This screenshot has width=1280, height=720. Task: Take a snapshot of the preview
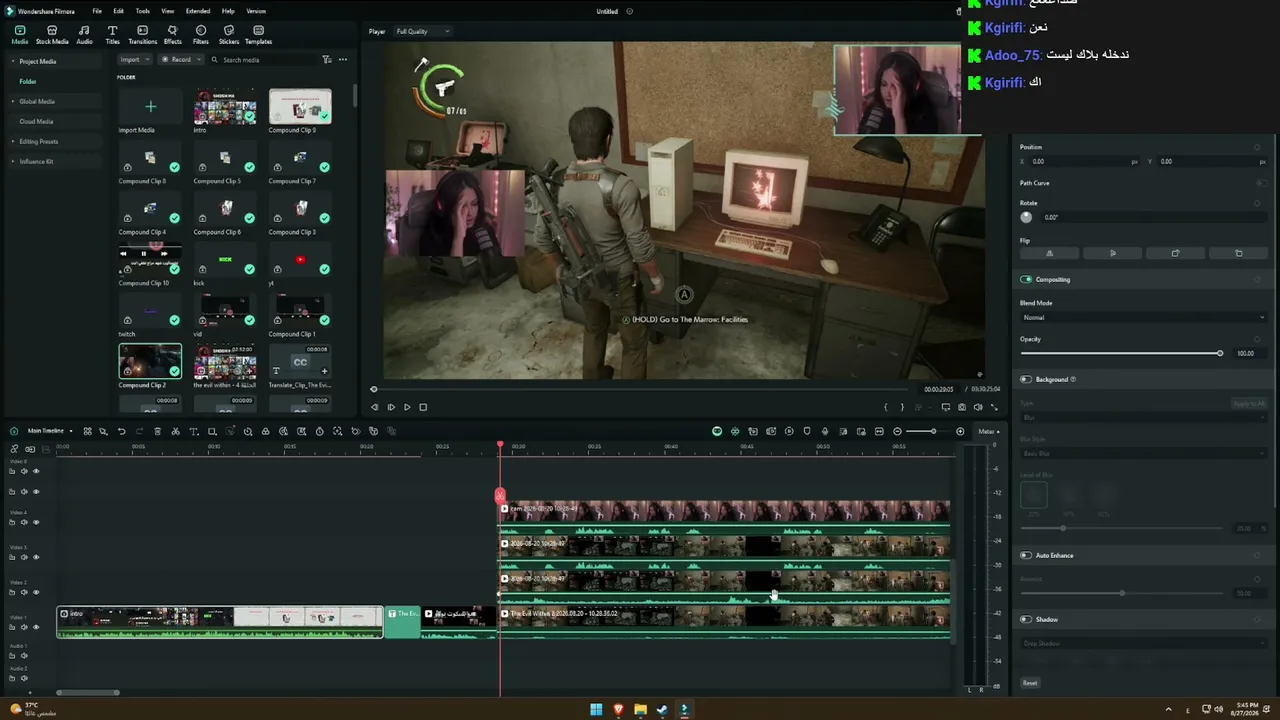(962, 407)
